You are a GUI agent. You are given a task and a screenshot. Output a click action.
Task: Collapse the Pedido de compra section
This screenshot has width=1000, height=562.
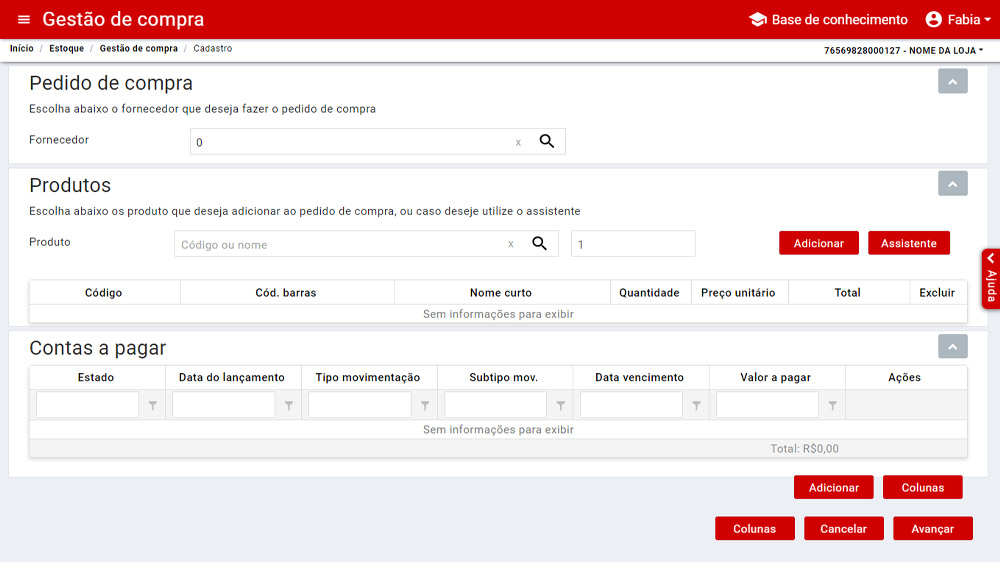click(x=952, y=82)
